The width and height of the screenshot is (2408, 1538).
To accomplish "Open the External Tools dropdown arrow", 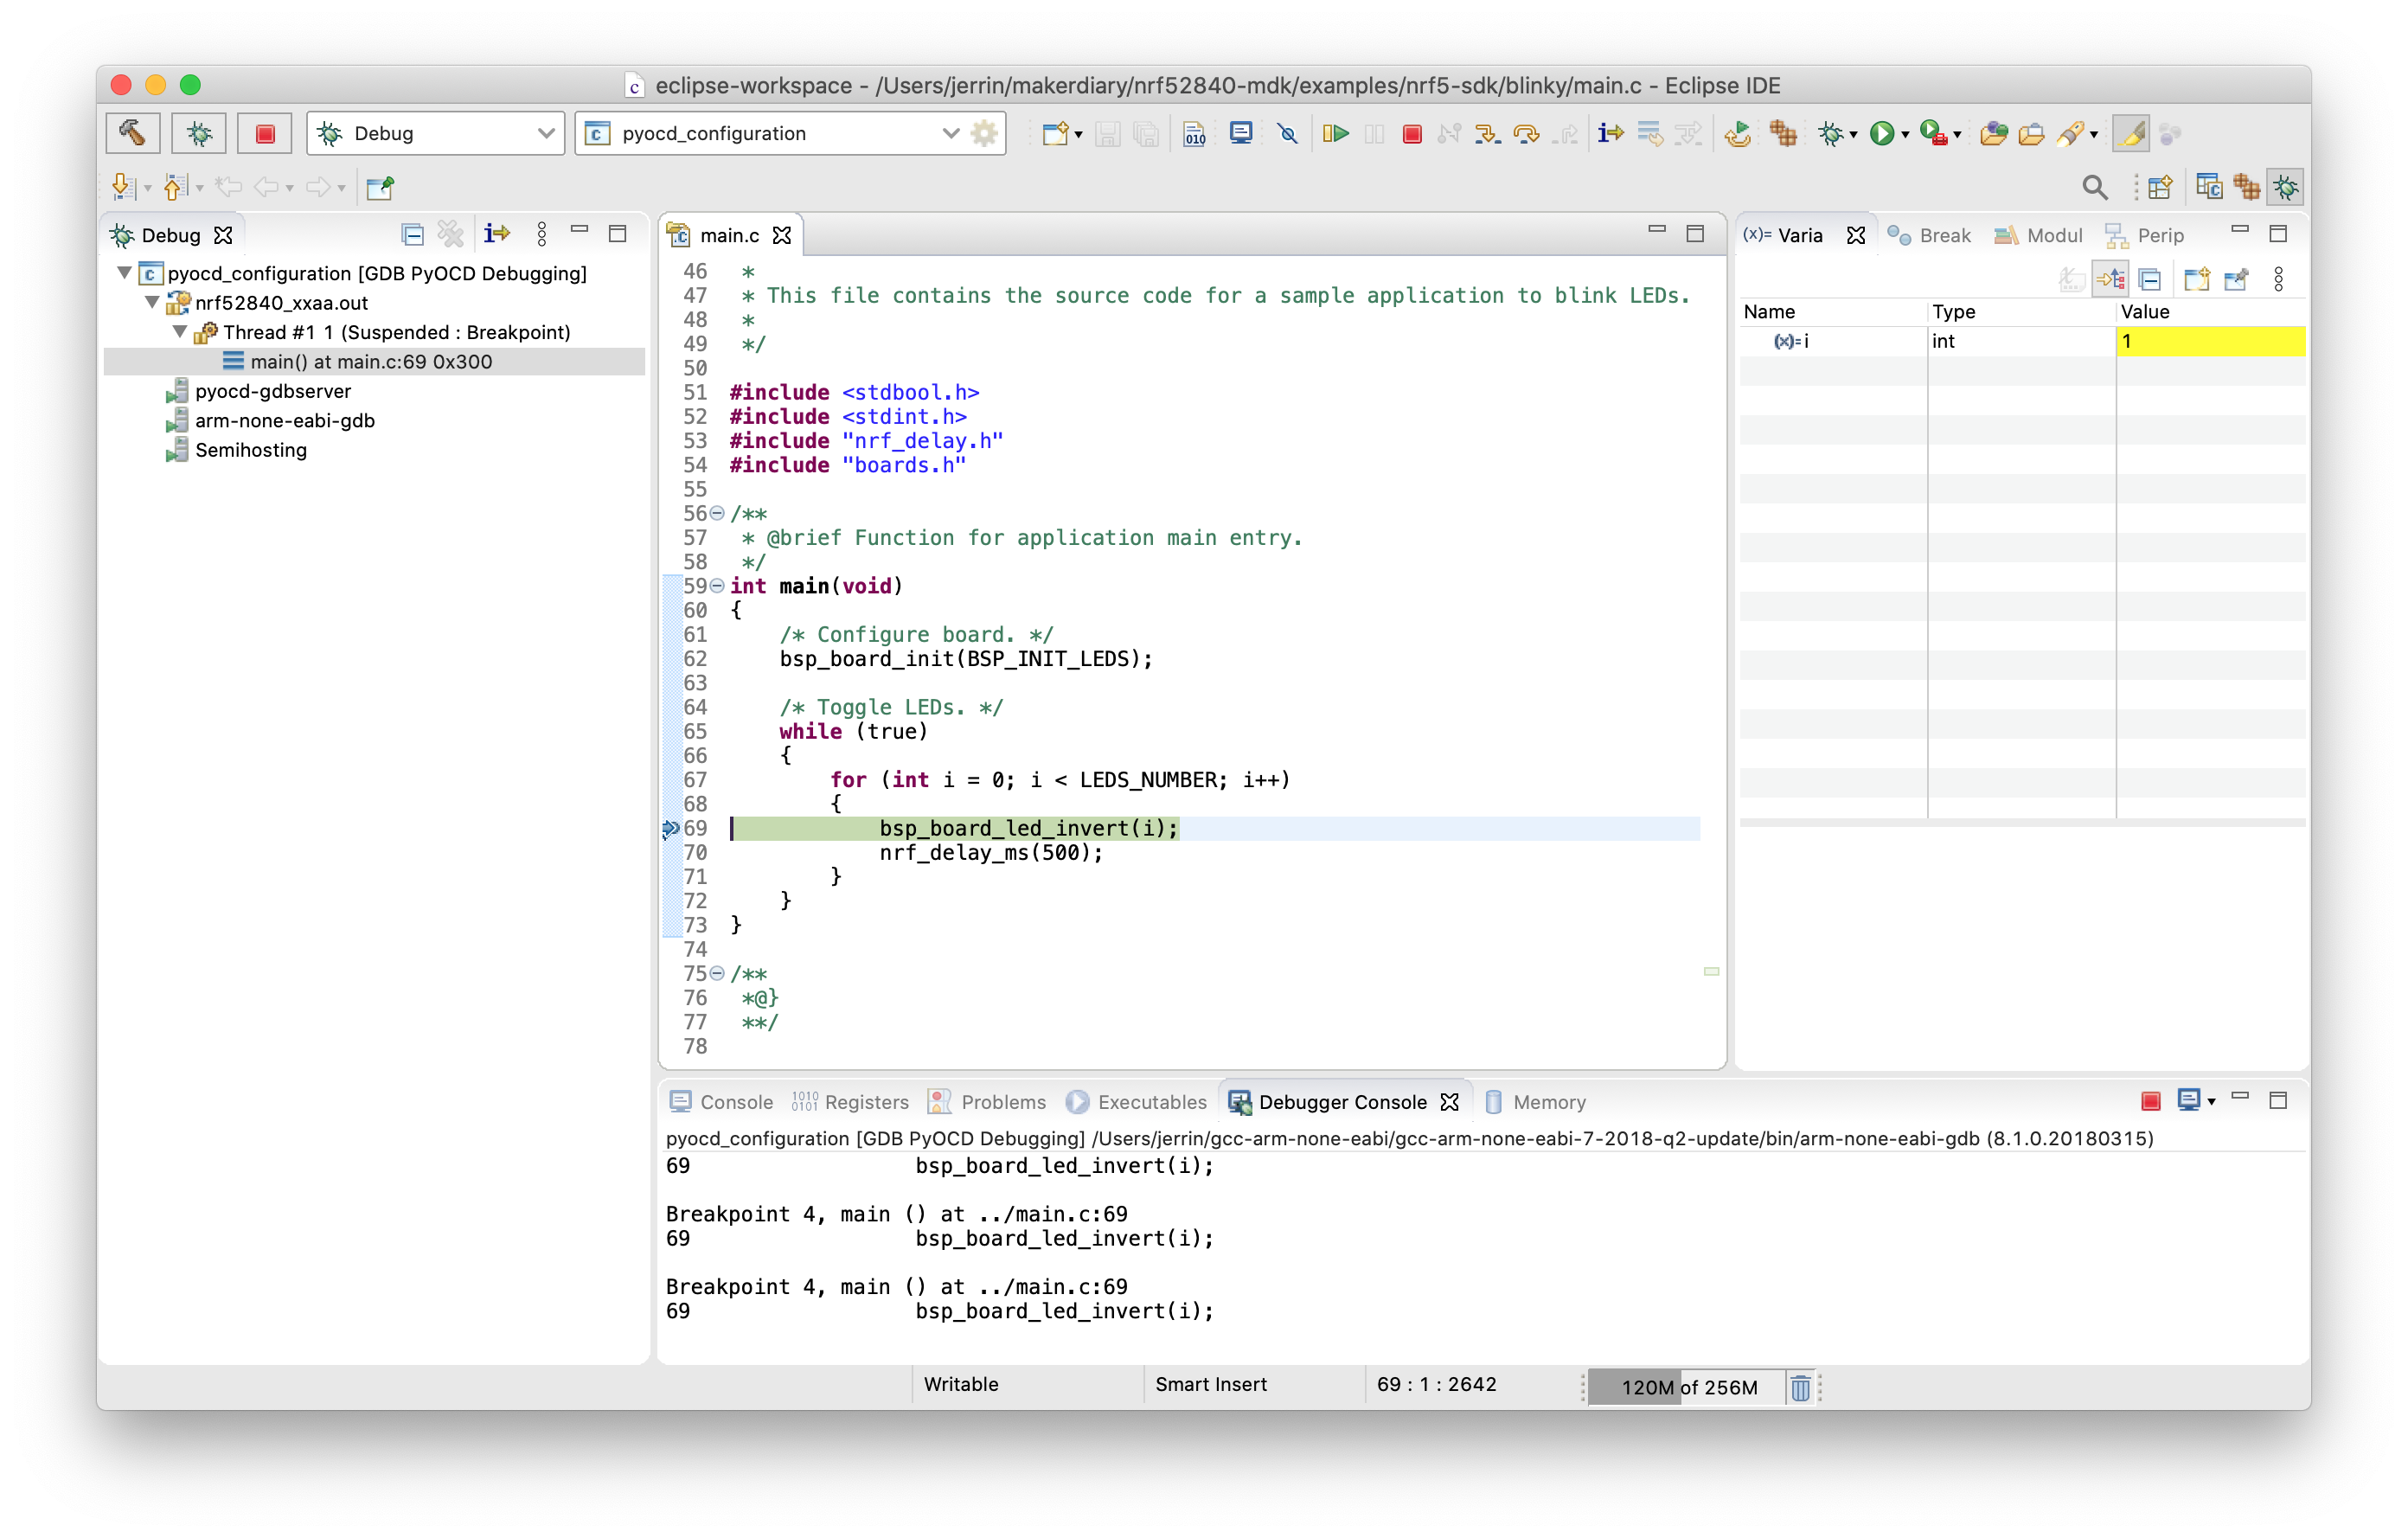I will coord(1957,135).
